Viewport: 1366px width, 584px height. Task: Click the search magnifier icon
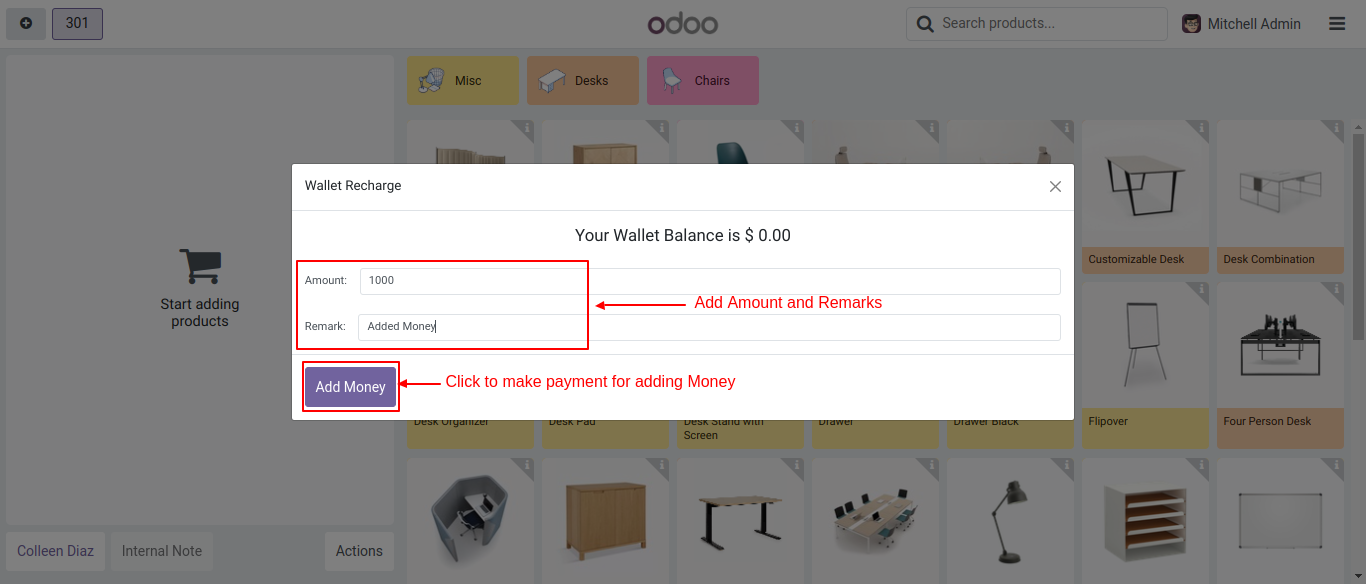925,24
